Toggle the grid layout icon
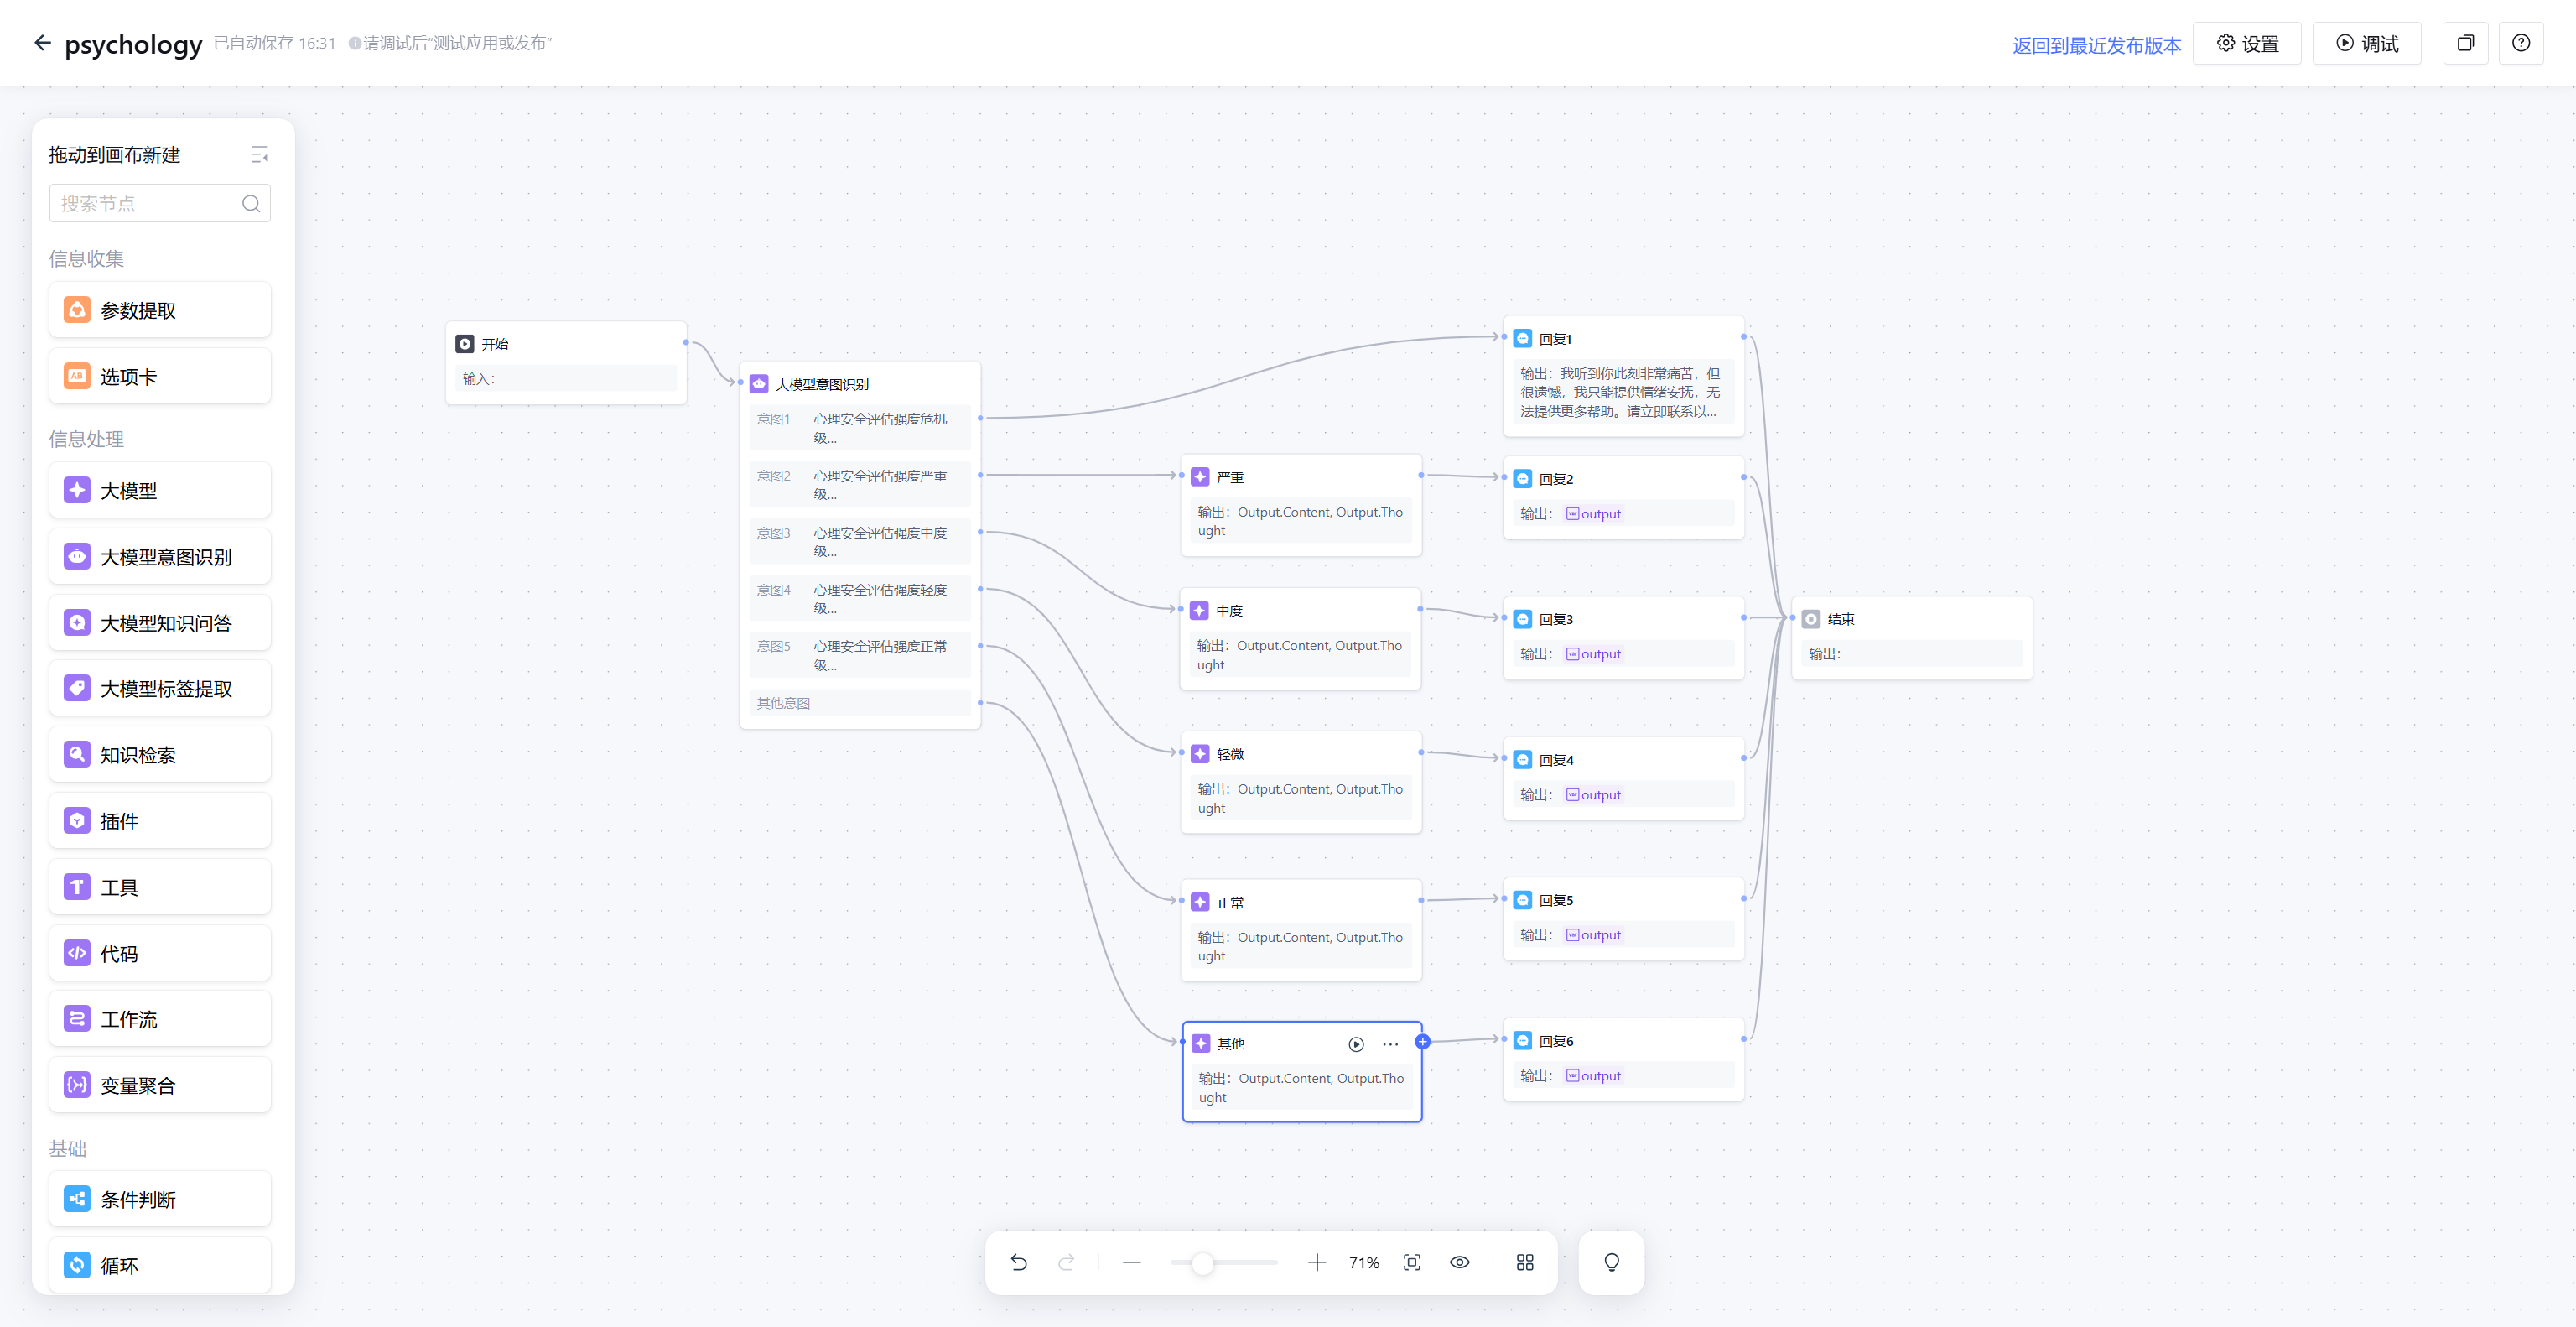Viewport: 2576px width, 1327px height. click(1525, 1262)
